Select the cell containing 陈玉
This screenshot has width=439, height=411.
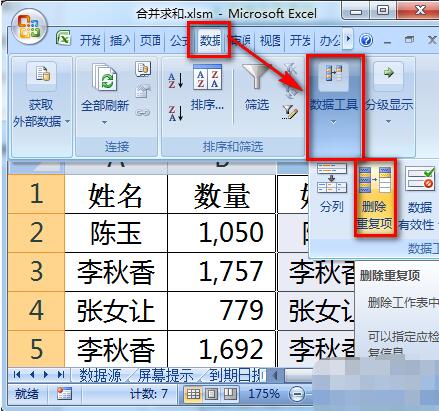(x=116, y=233)
